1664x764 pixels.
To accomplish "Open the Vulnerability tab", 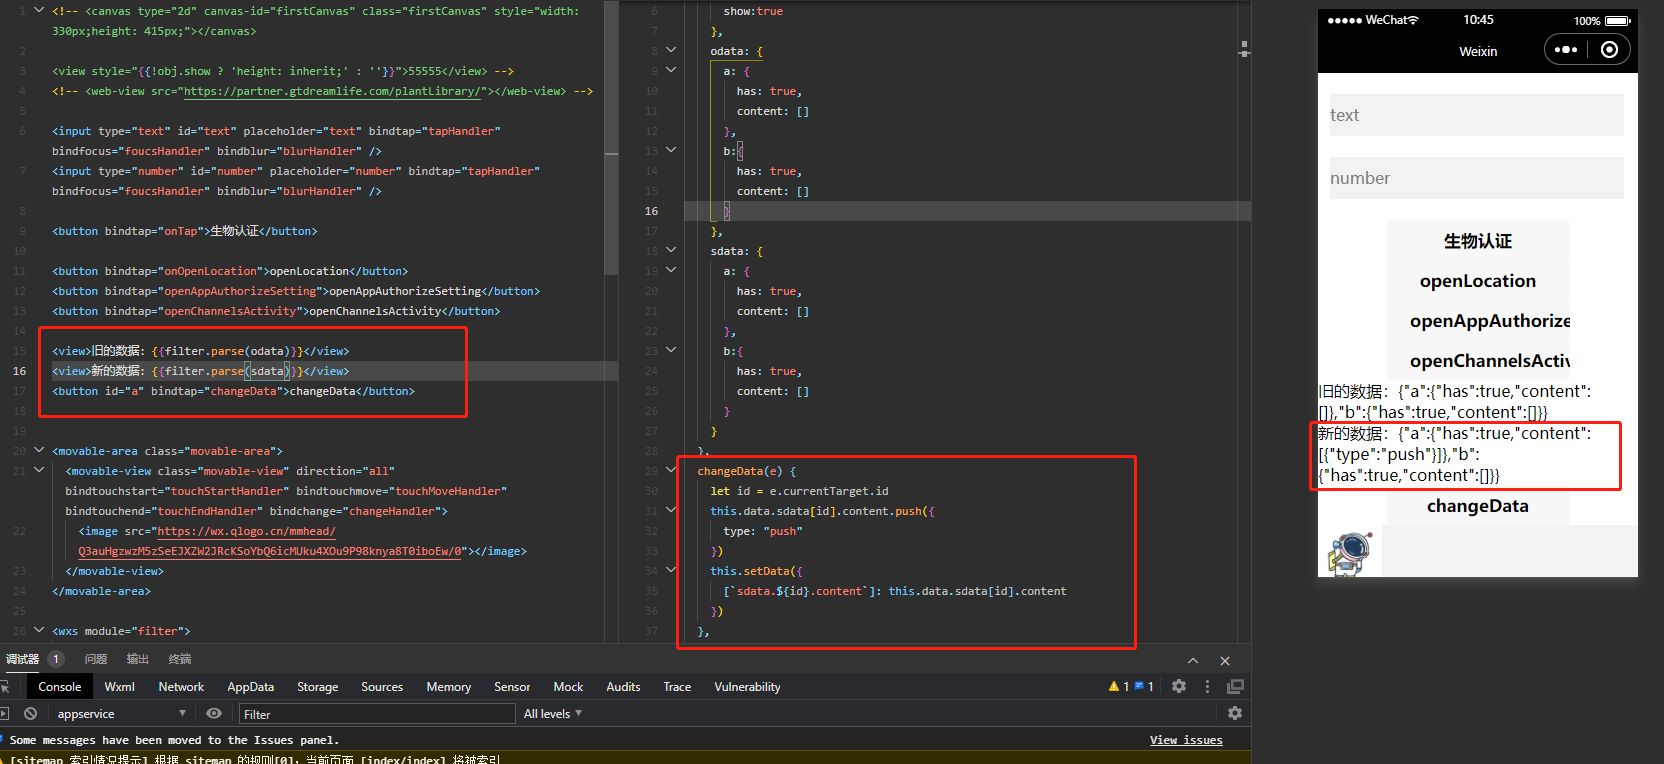I will click(x=747, y=687).
